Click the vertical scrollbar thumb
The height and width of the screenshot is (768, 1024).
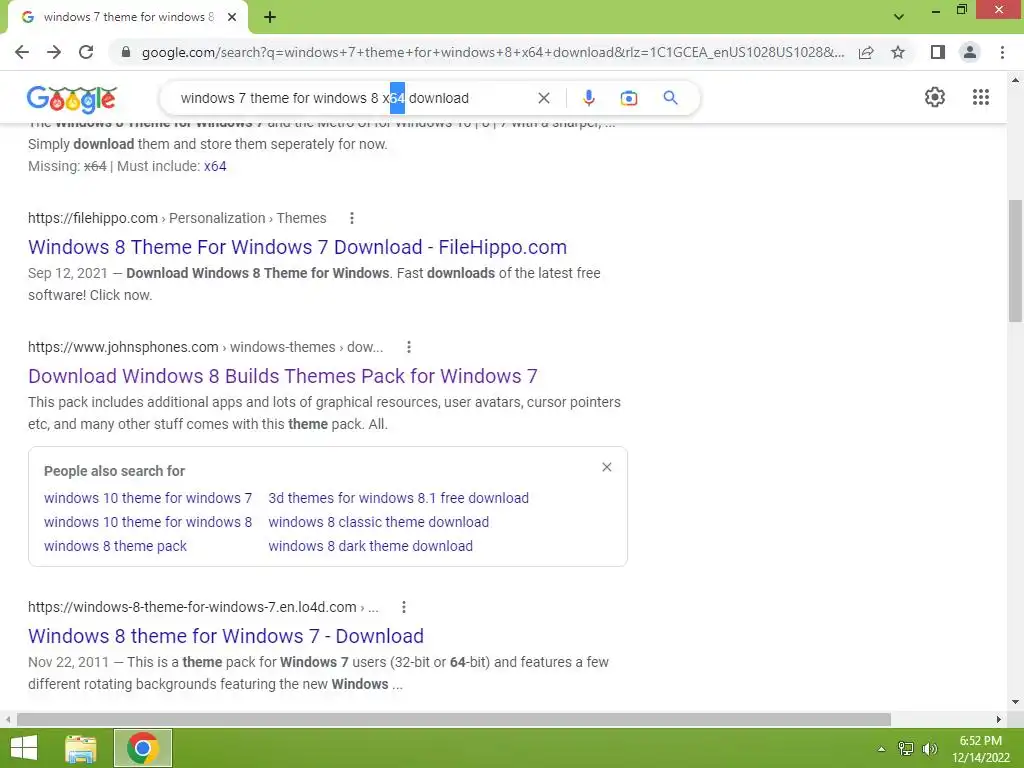[1015, 261]
